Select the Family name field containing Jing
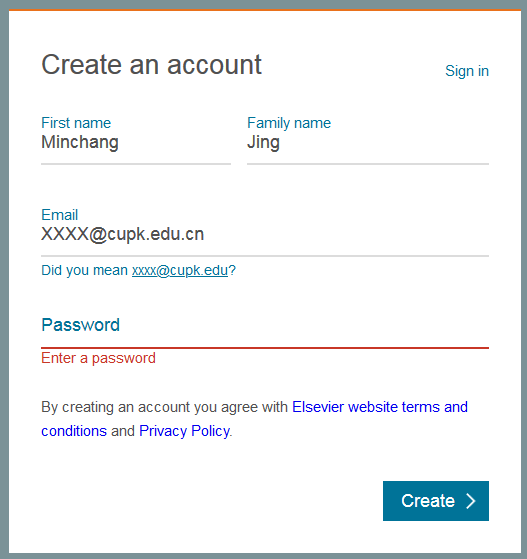 [368, 142]
